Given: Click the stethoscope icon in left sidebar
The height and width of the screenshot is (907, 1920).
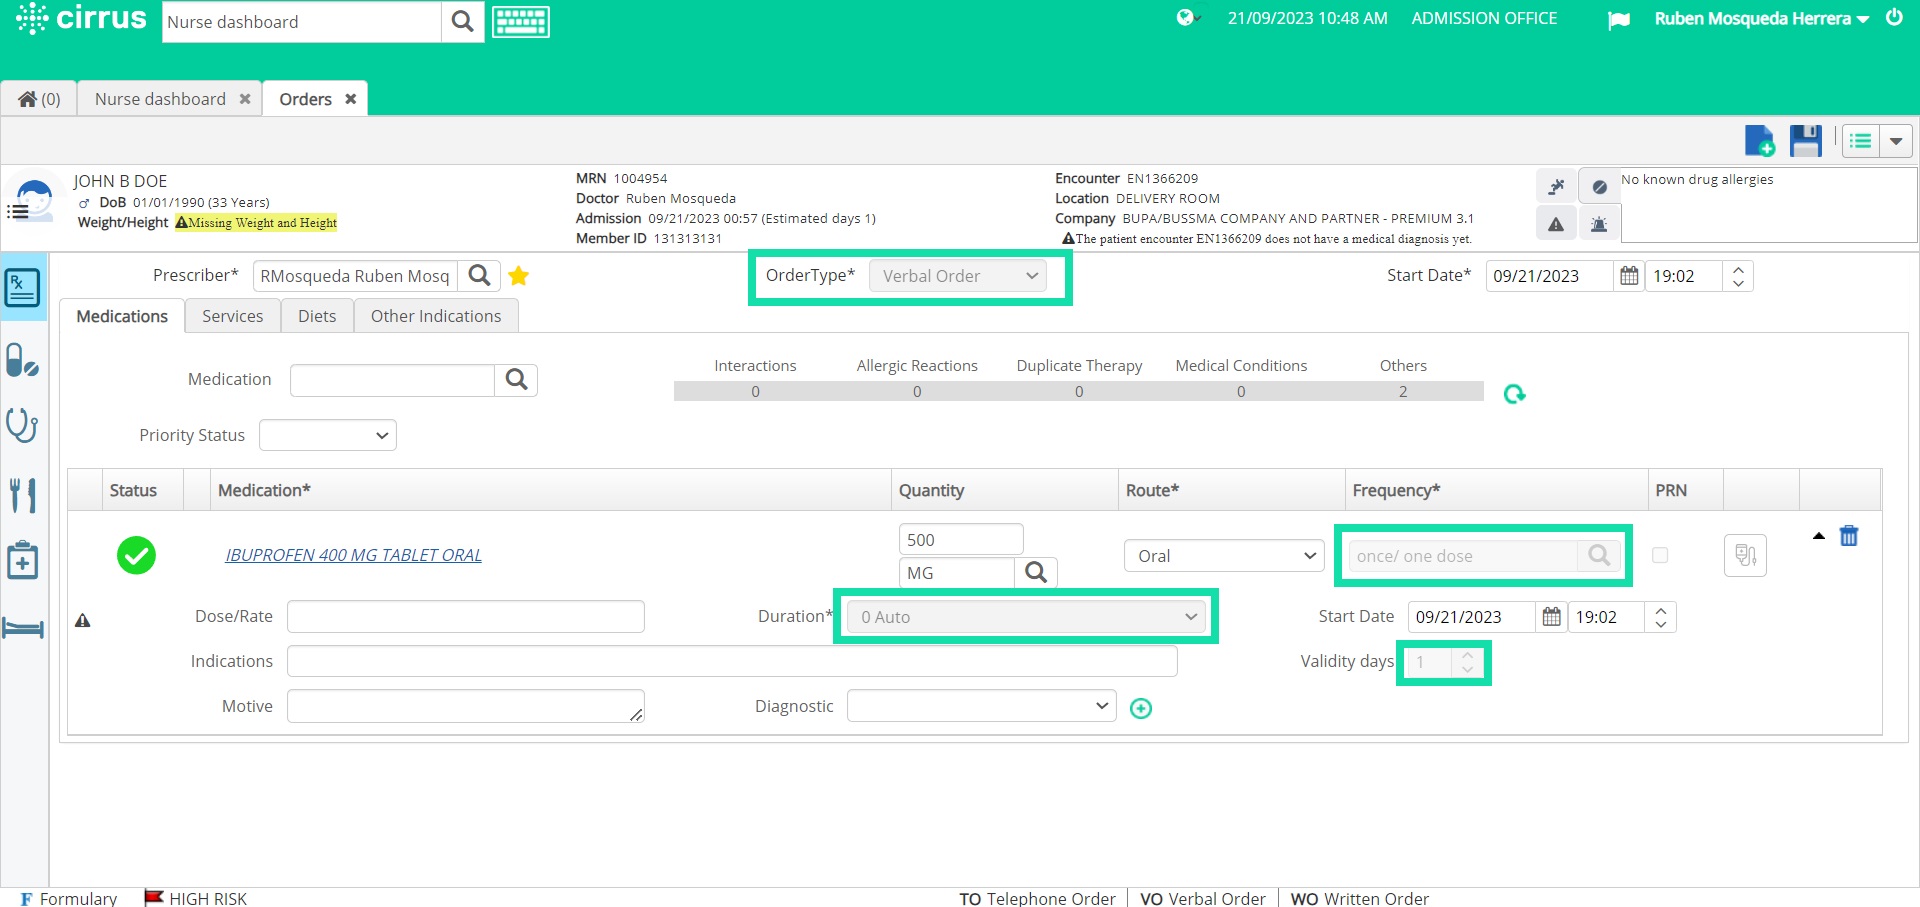Looking at the screenshot, I should 23,425.
